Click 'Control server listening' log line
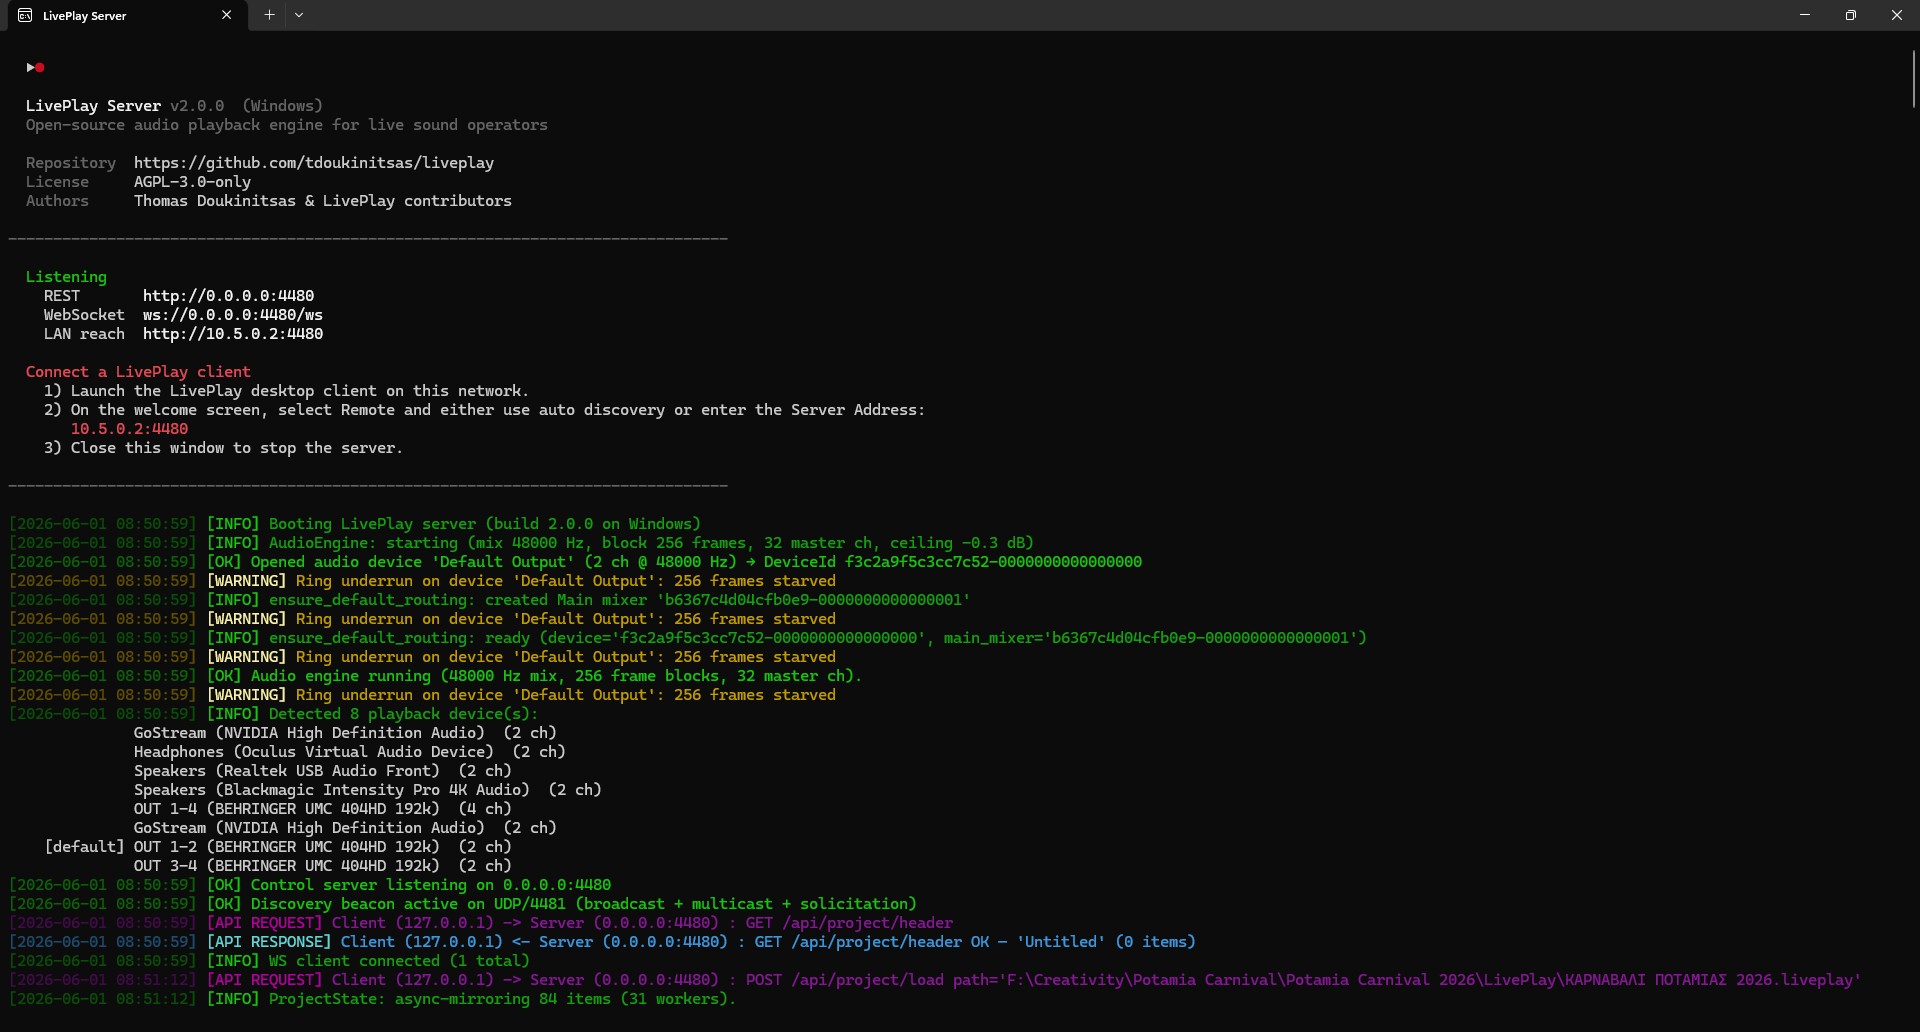Screen dimensions: 1920x1032 [x=310, y=884]
